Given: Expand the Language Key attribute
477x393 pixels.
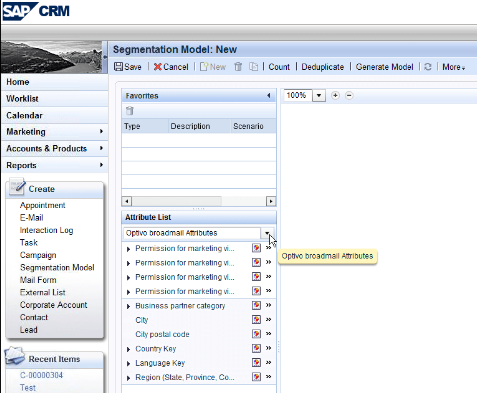Looking at the screenshot, I should pos(128,364).
